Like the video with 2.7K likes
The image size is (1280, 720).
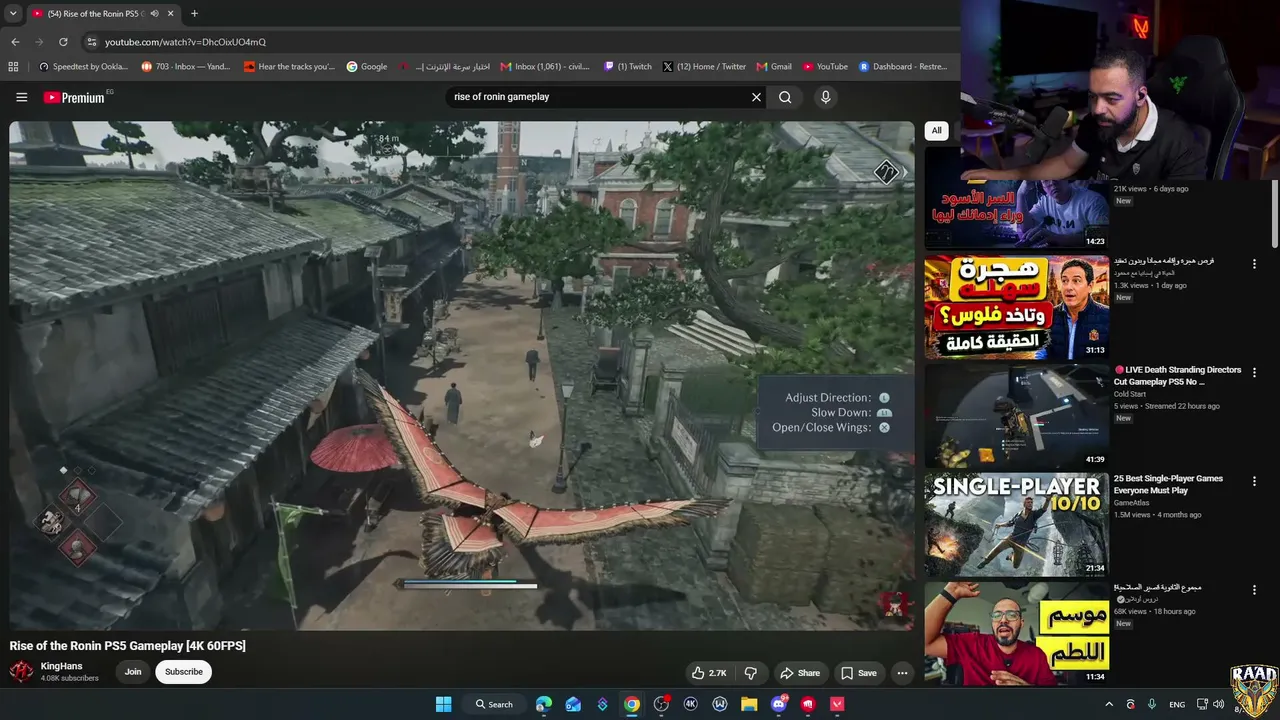[x=709, y=673]
